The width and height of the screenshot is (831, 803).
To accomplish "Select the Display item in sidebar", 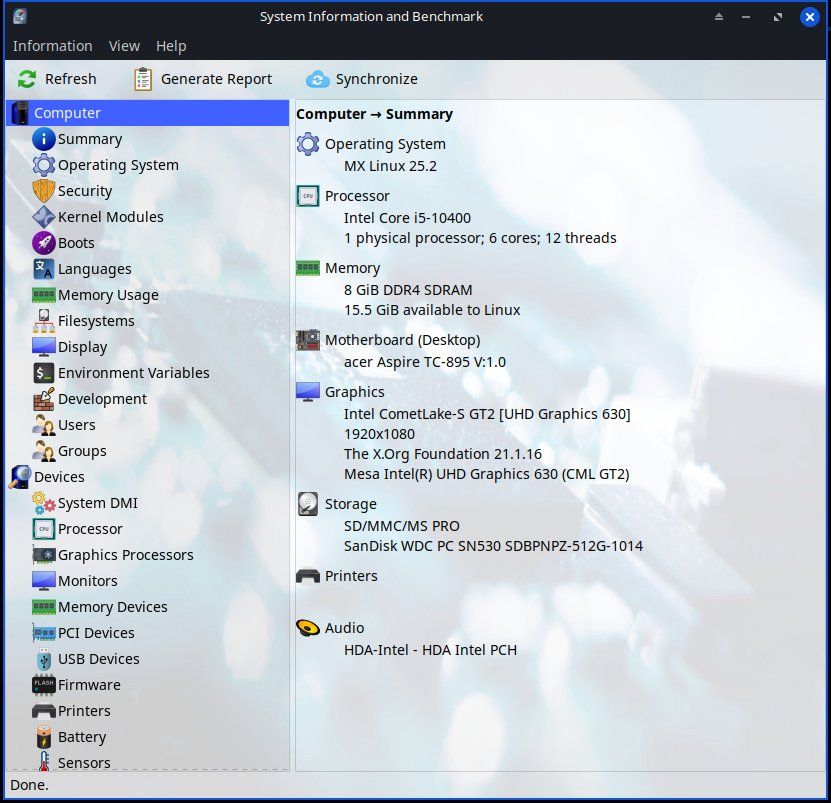I will (70, 347).
